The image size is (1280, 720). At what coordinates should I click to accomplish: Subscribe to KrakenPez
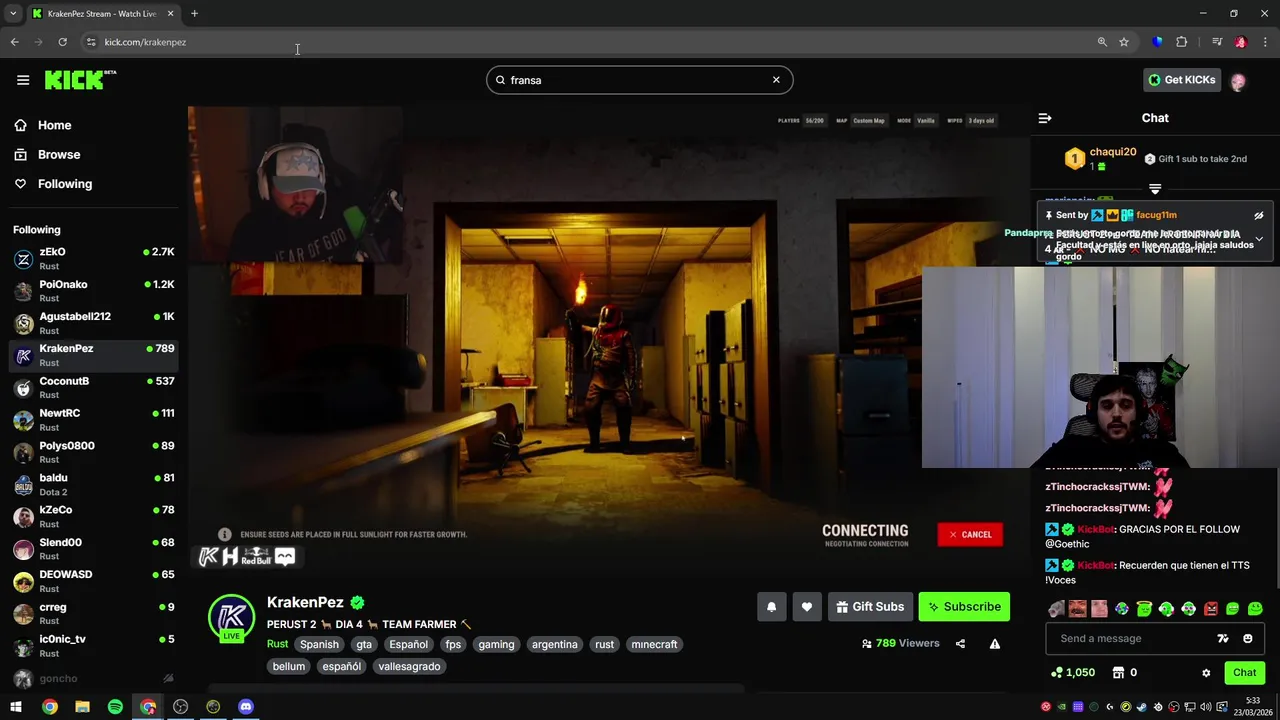(964, 607)
